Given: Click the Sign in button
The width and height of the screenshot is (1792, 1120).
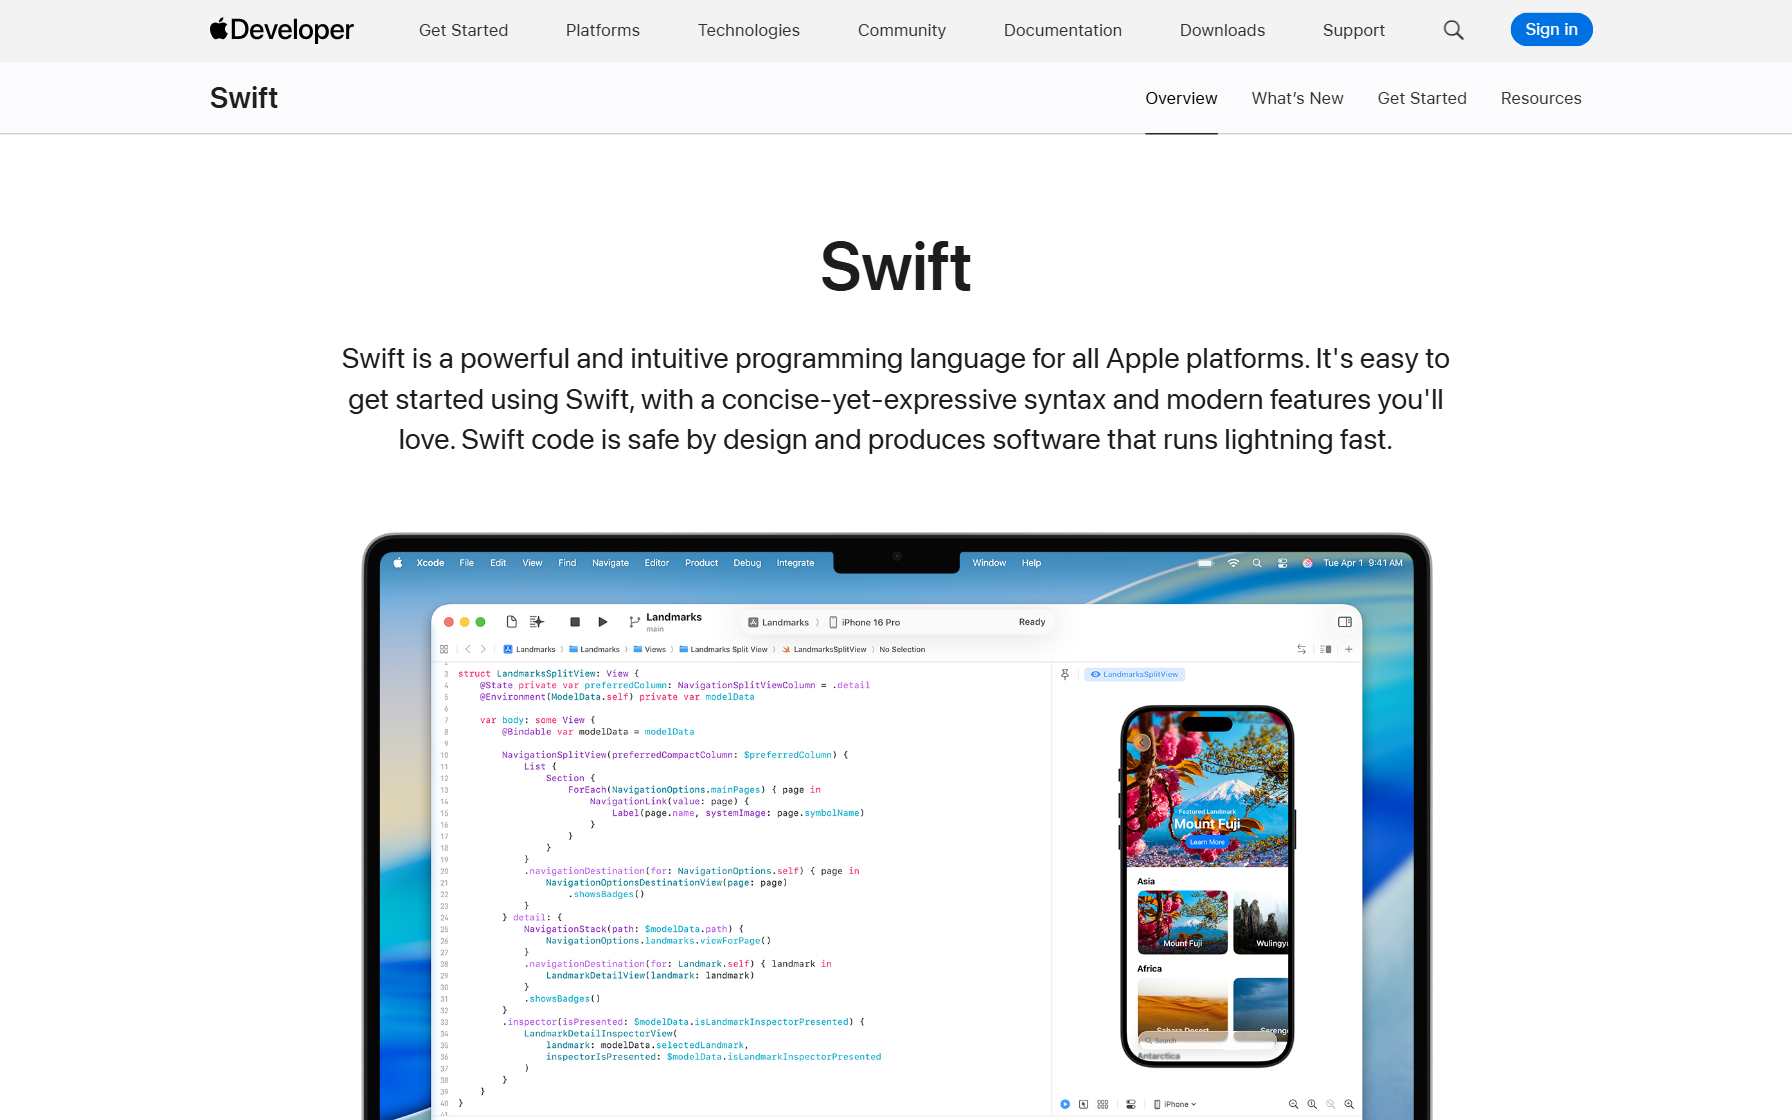Looking at the screenshot, I should (1551, 30).
